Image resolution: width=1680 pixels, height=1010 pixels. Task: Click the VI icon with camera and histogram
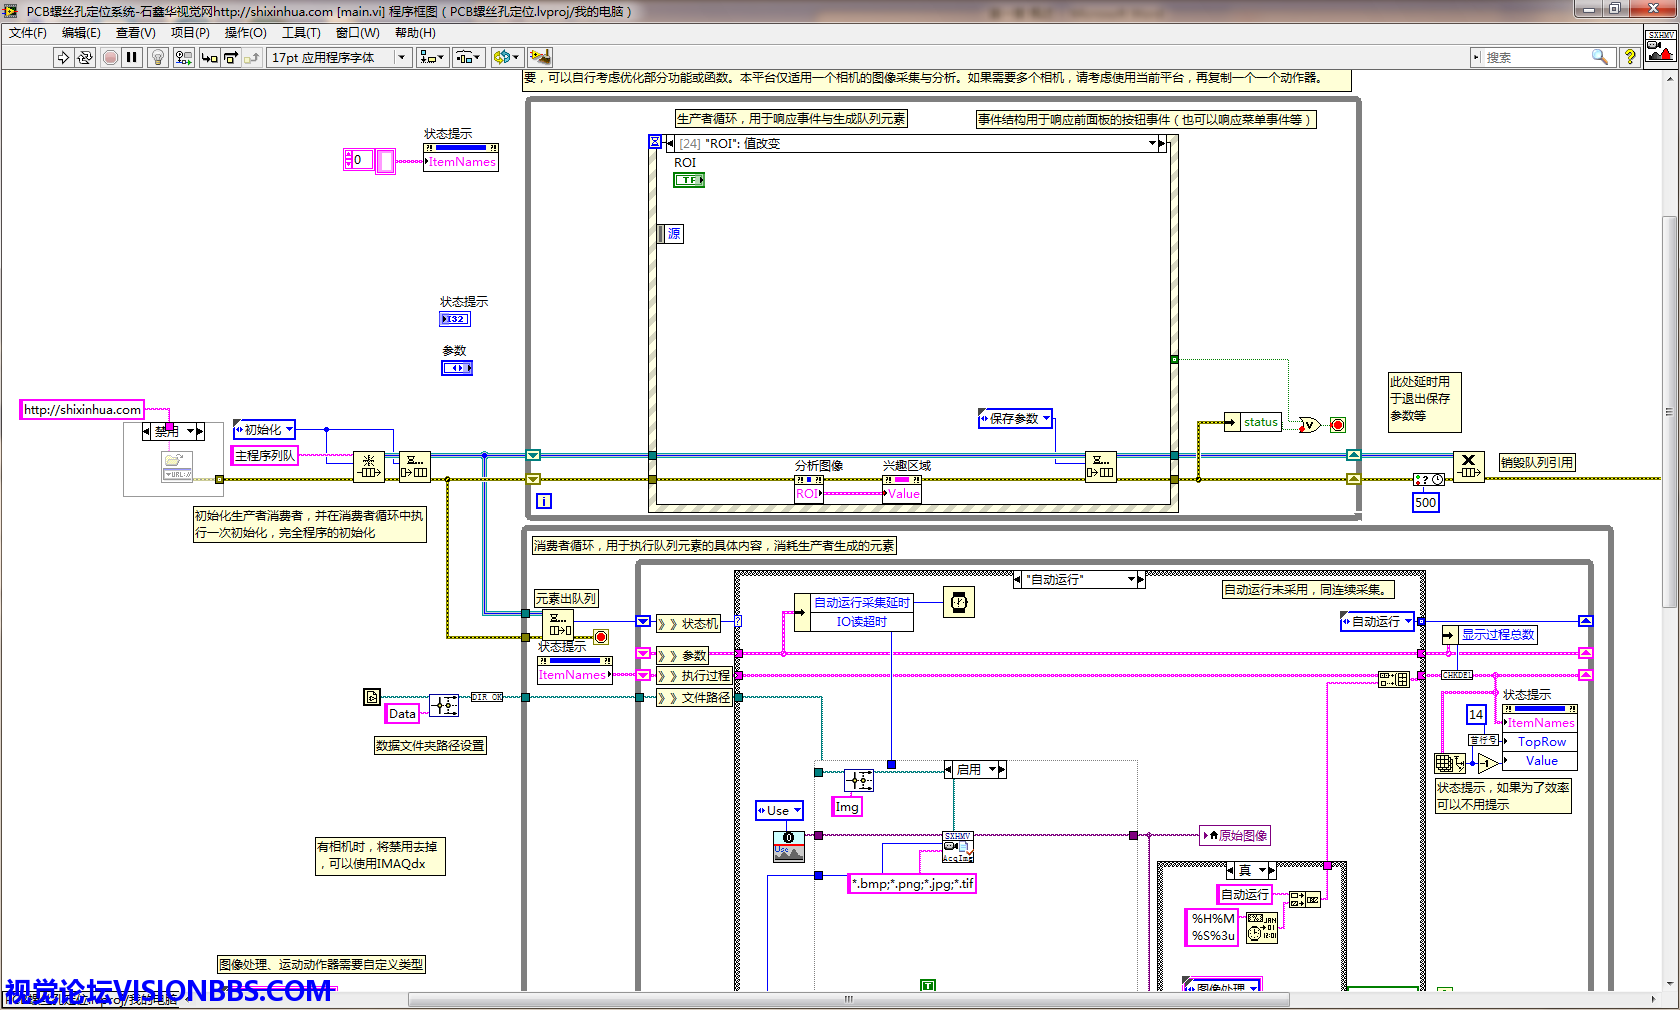(x=1661, y=47)
